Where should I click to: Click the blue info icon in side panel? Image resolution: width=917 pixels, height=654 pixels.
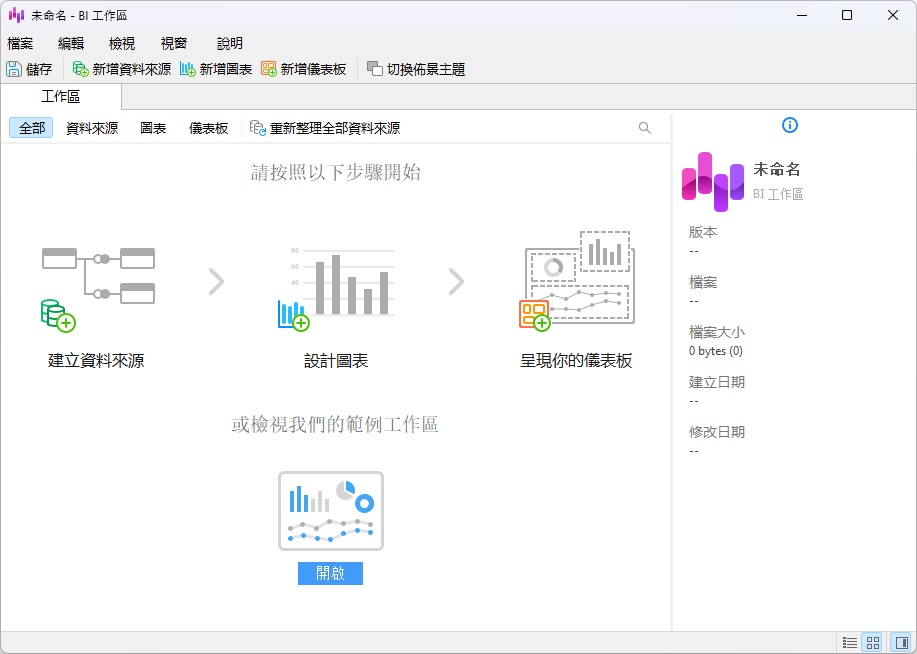tap(790, 125)
